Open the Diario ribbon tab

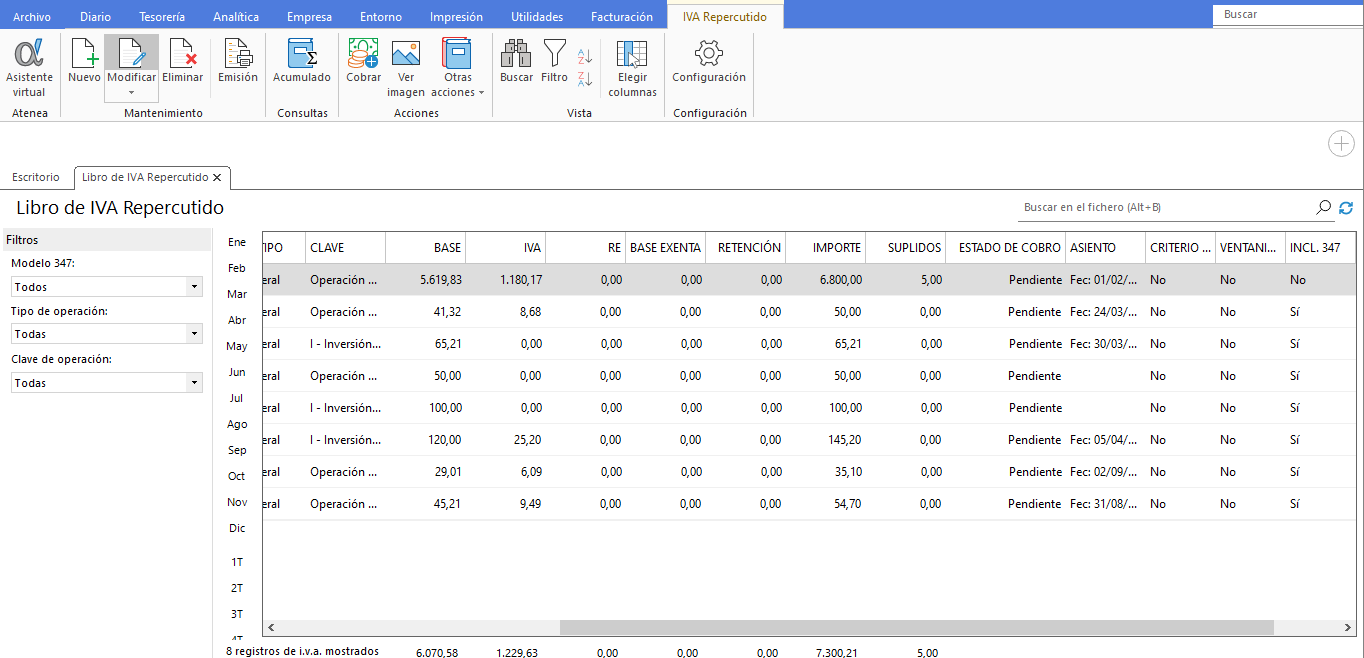click(95, 17)
